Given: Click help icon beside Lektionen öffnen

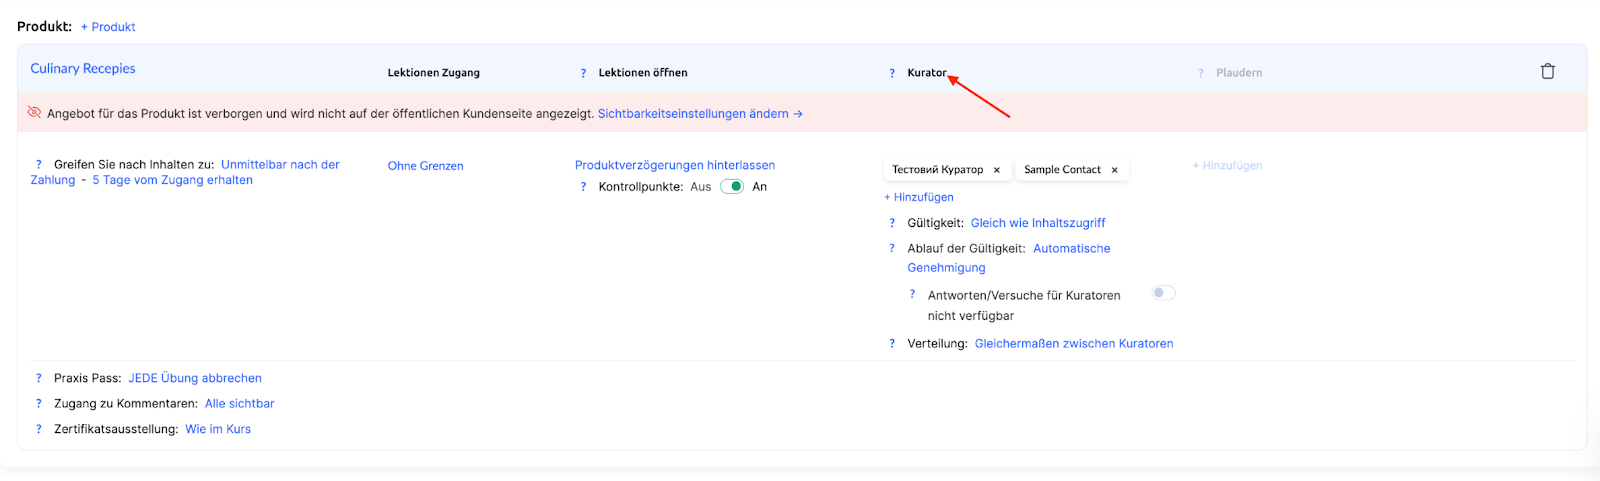Looking at the screenshot, I should (x=583, y=73).
